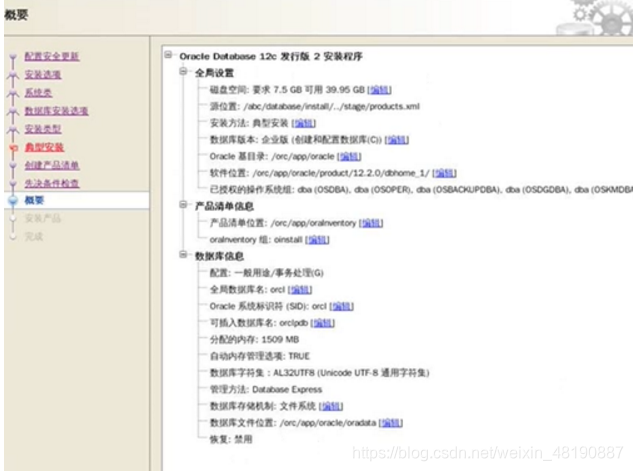Screen dimensions: 633x471
Task: Edit the 数据库版本 setting
Action: (x=397, y=140)
